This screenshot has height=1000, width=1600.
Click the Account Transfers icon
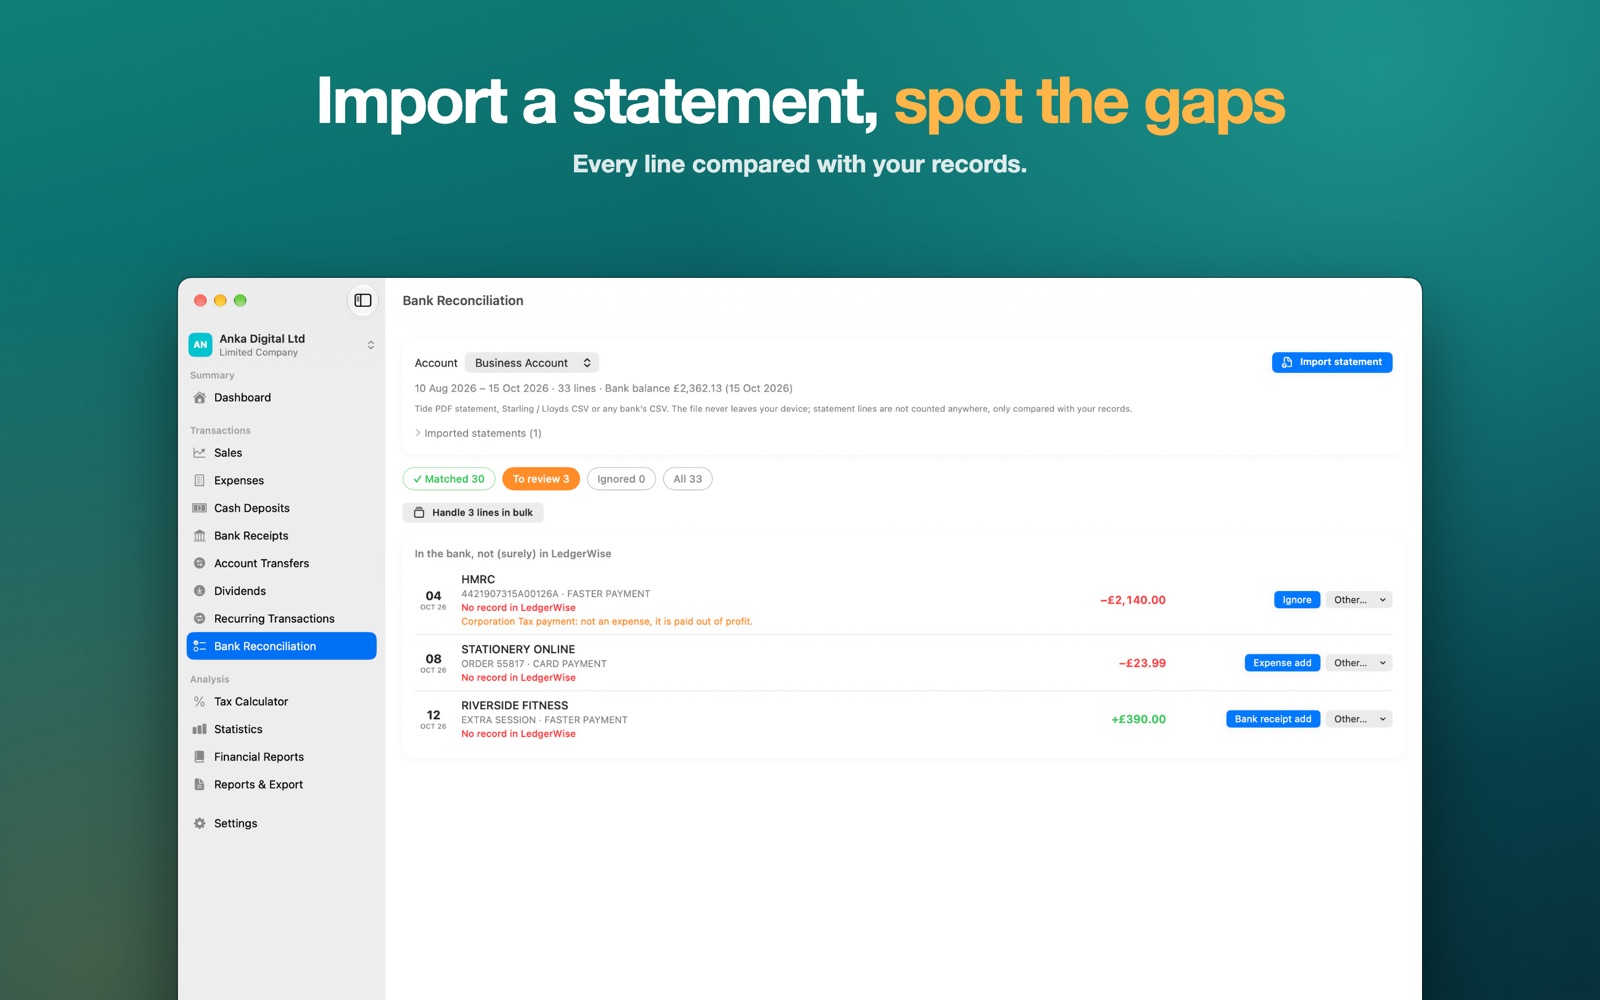(x=200, y=564)
